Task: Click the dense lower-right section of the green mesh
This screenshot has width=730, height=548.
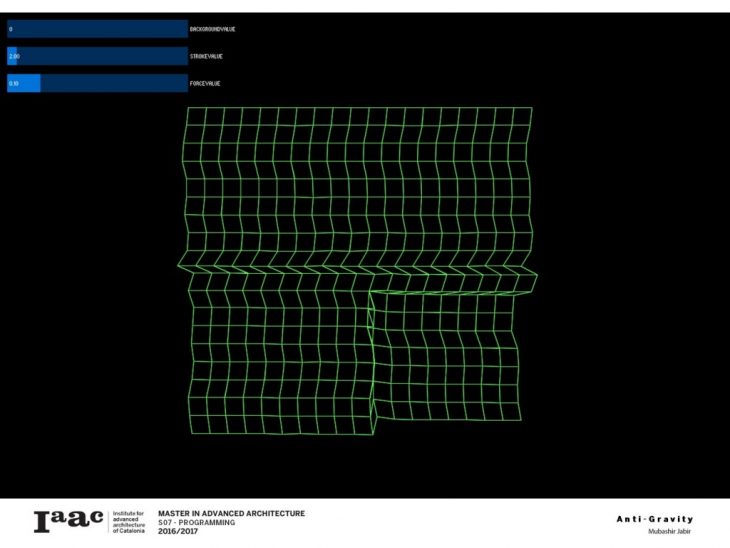Action: (x=445, y=358)
